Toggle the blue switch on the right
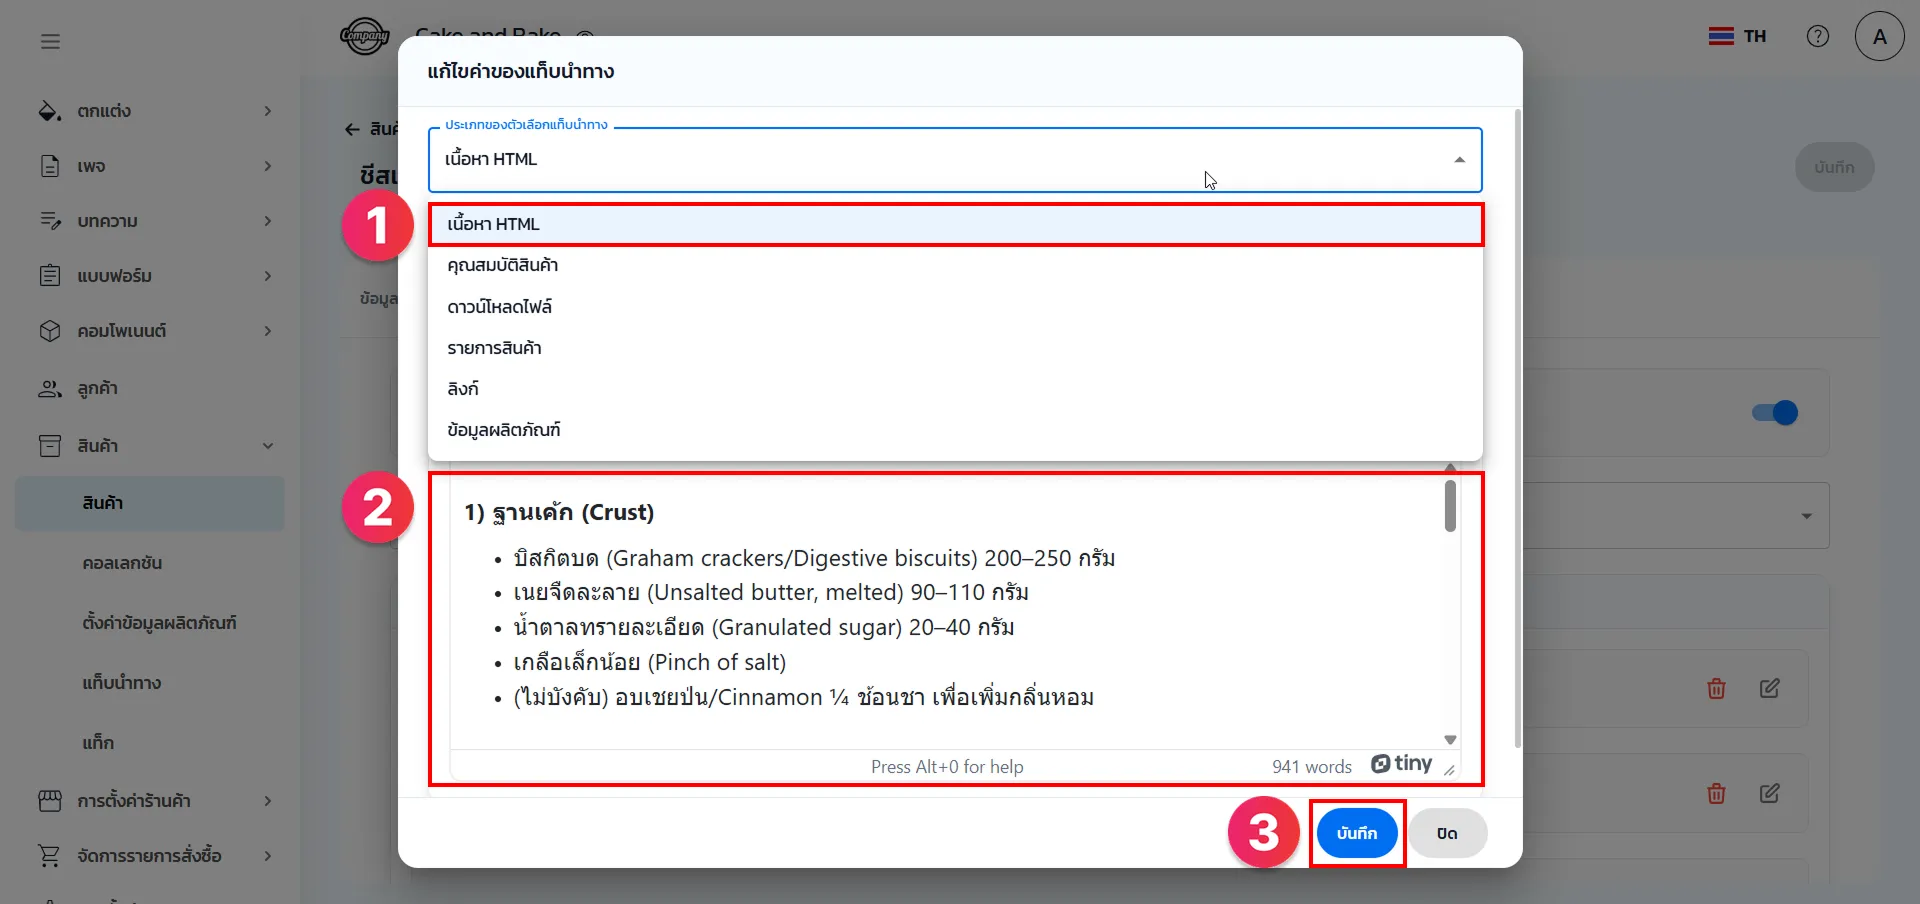This screenshot has height=904, width=1920. (x=1775, y=413)
